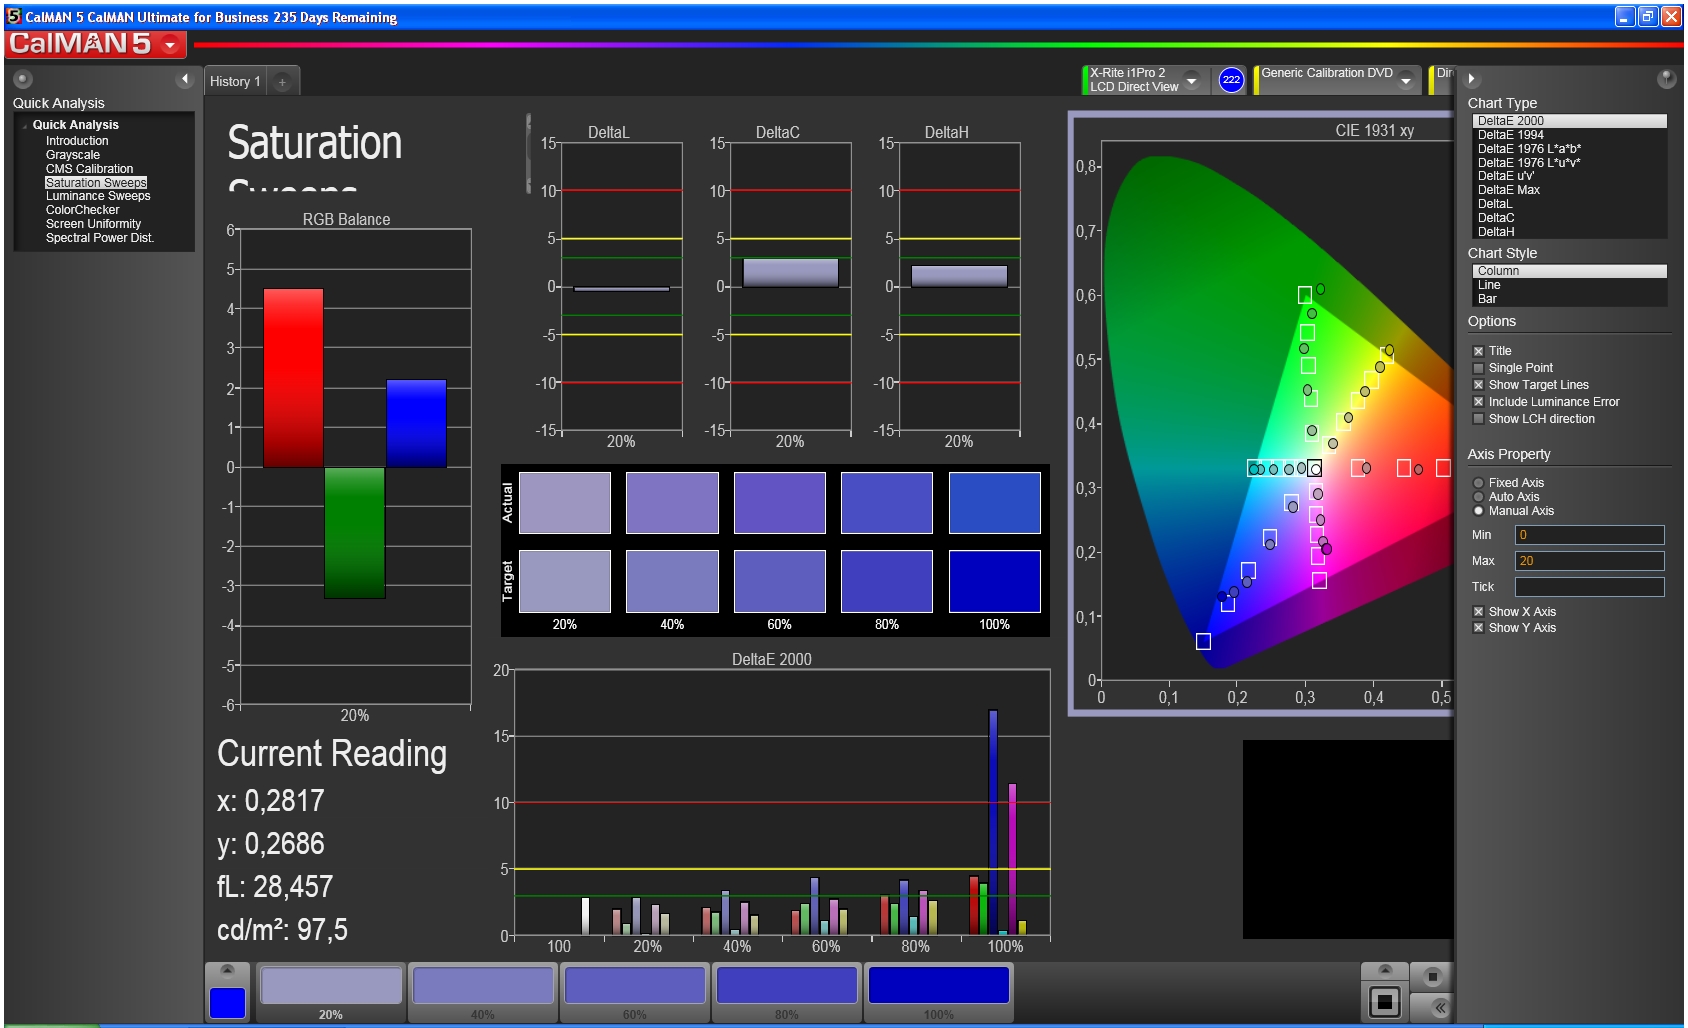This screenshot has height=1028, width=1688.
Task: Select the 80% saturation swatch in bottom strip
Action: [x=787, y=992]
